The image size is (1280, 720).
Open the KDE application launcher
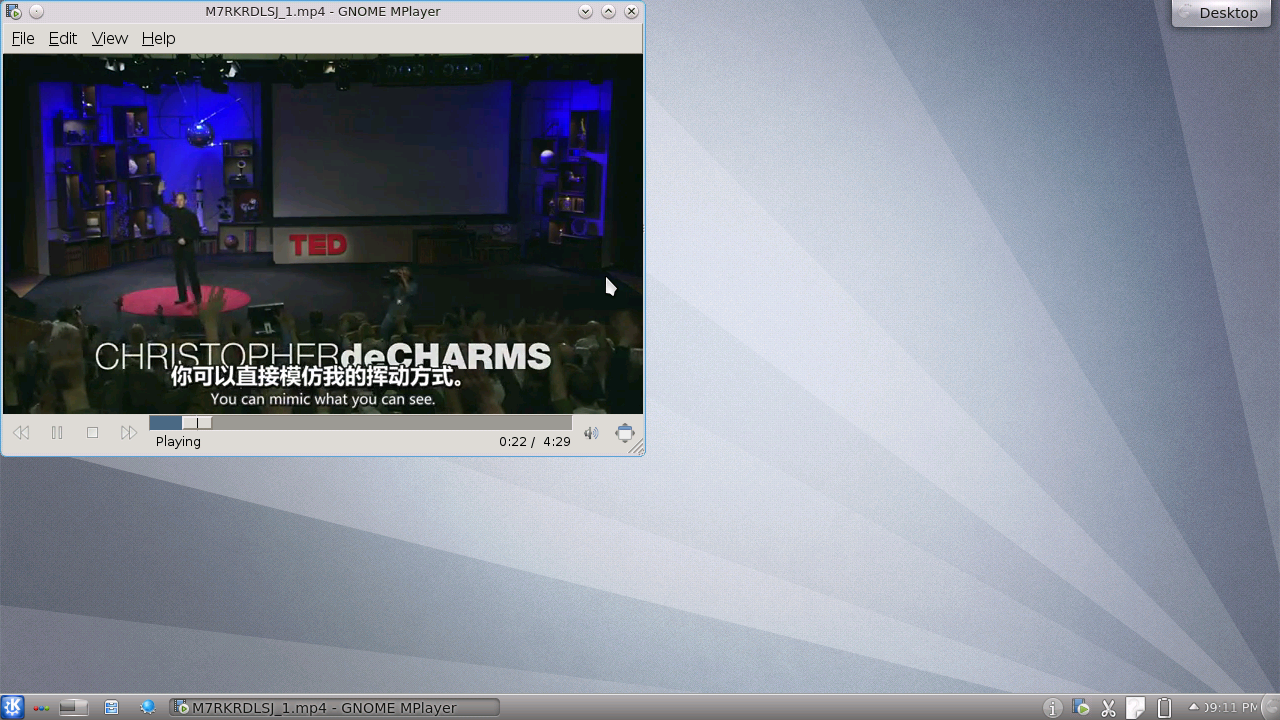pyautogui.click(x=12, y=707)
